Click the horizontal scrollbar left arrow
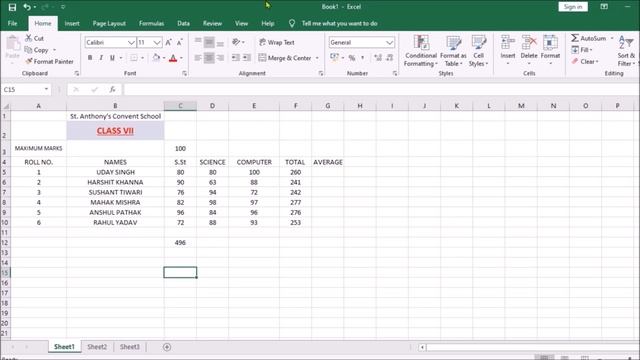Viewport: 640px width, 360px height. point(422,347)
